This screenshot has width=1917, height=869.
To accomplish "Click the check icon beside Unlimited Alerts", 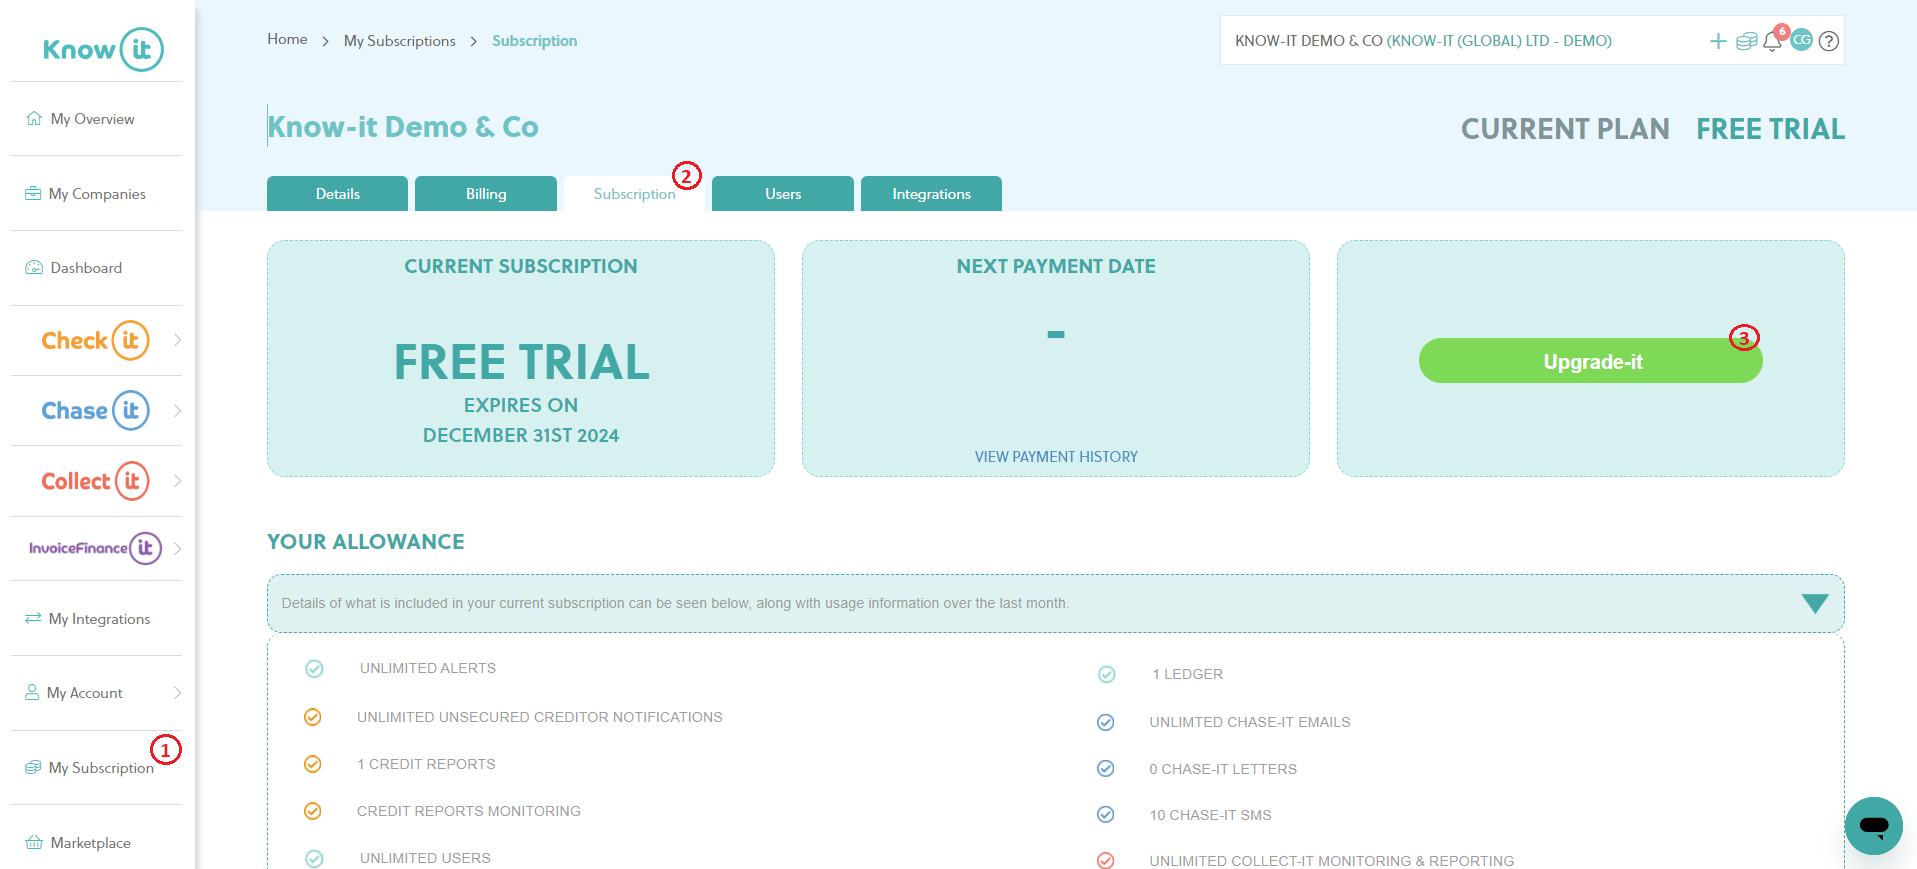I will point(314,668).
